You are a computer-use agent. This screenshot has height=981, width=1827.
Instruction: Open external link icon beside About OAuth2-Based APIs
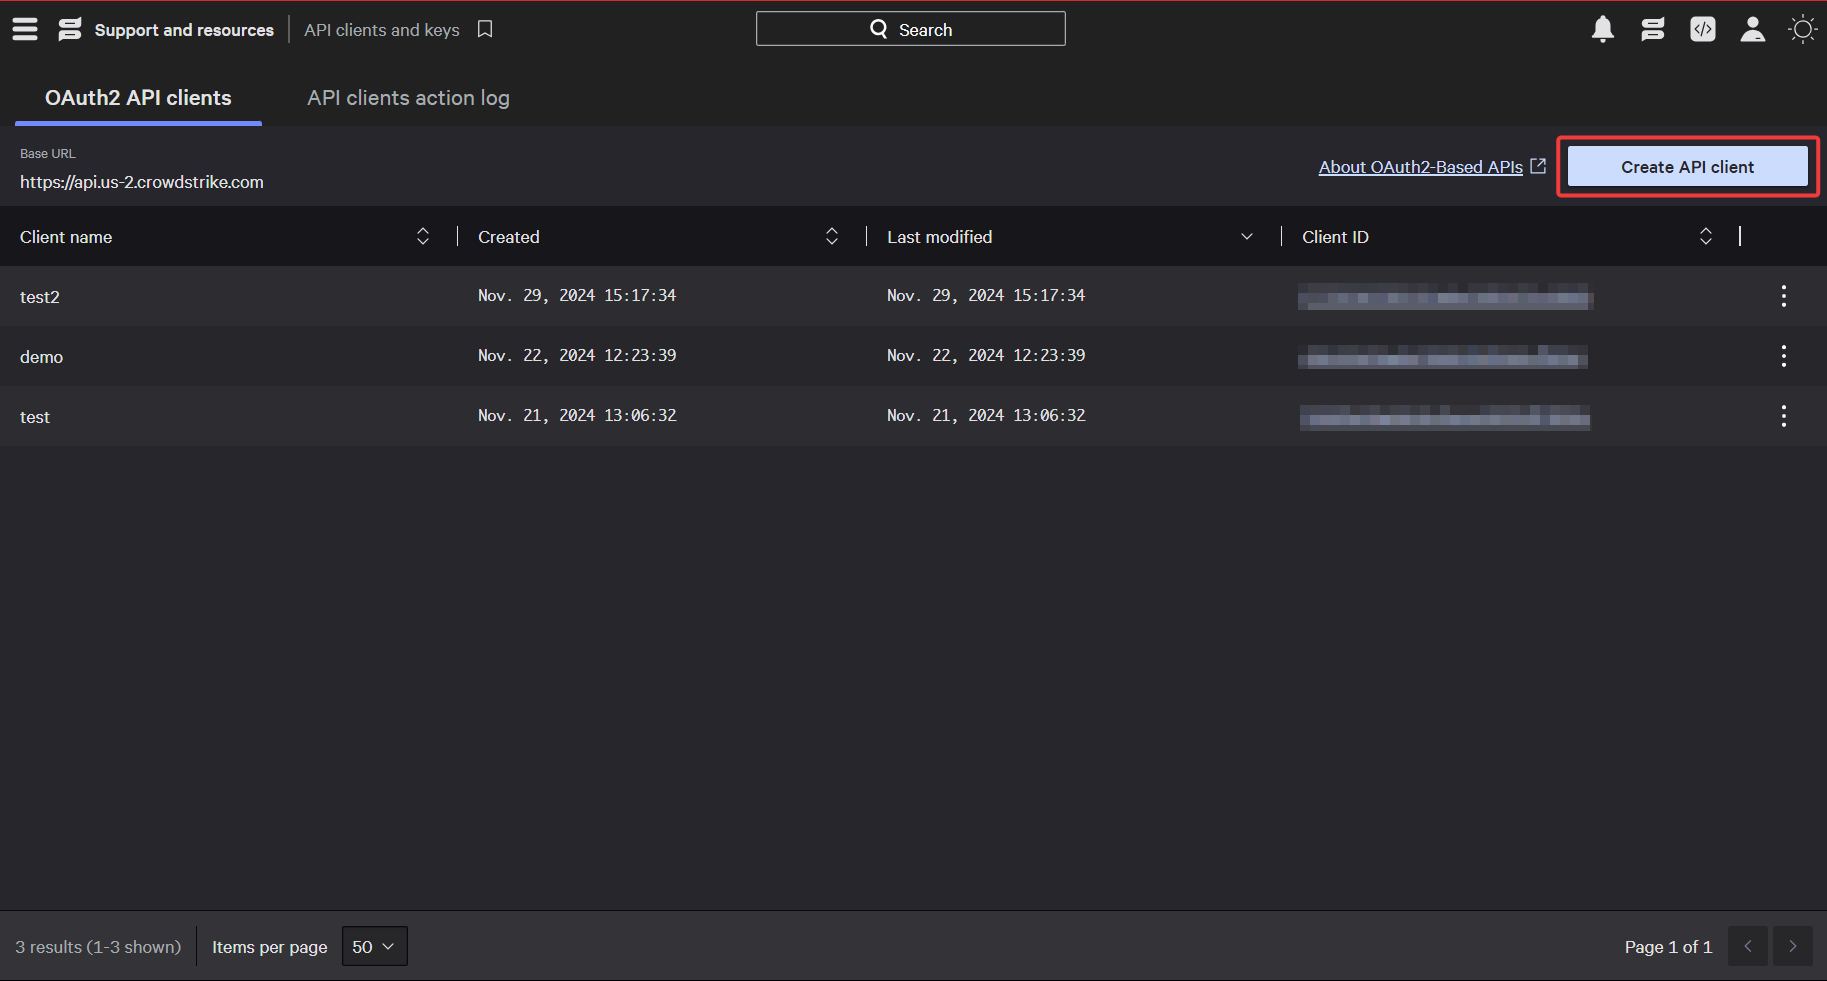tap(1538, 166)
